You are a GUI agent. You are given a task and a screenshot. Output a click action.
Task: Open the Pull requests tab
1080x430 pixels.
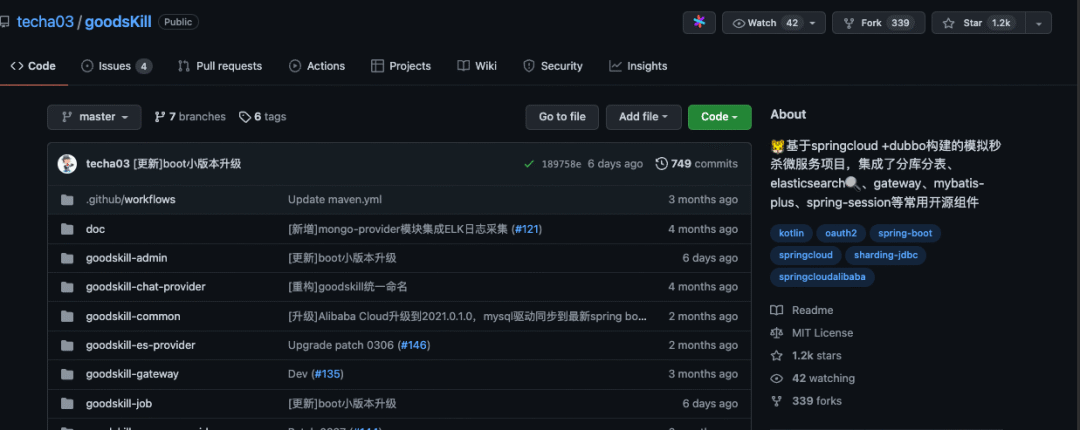[220, 66]
